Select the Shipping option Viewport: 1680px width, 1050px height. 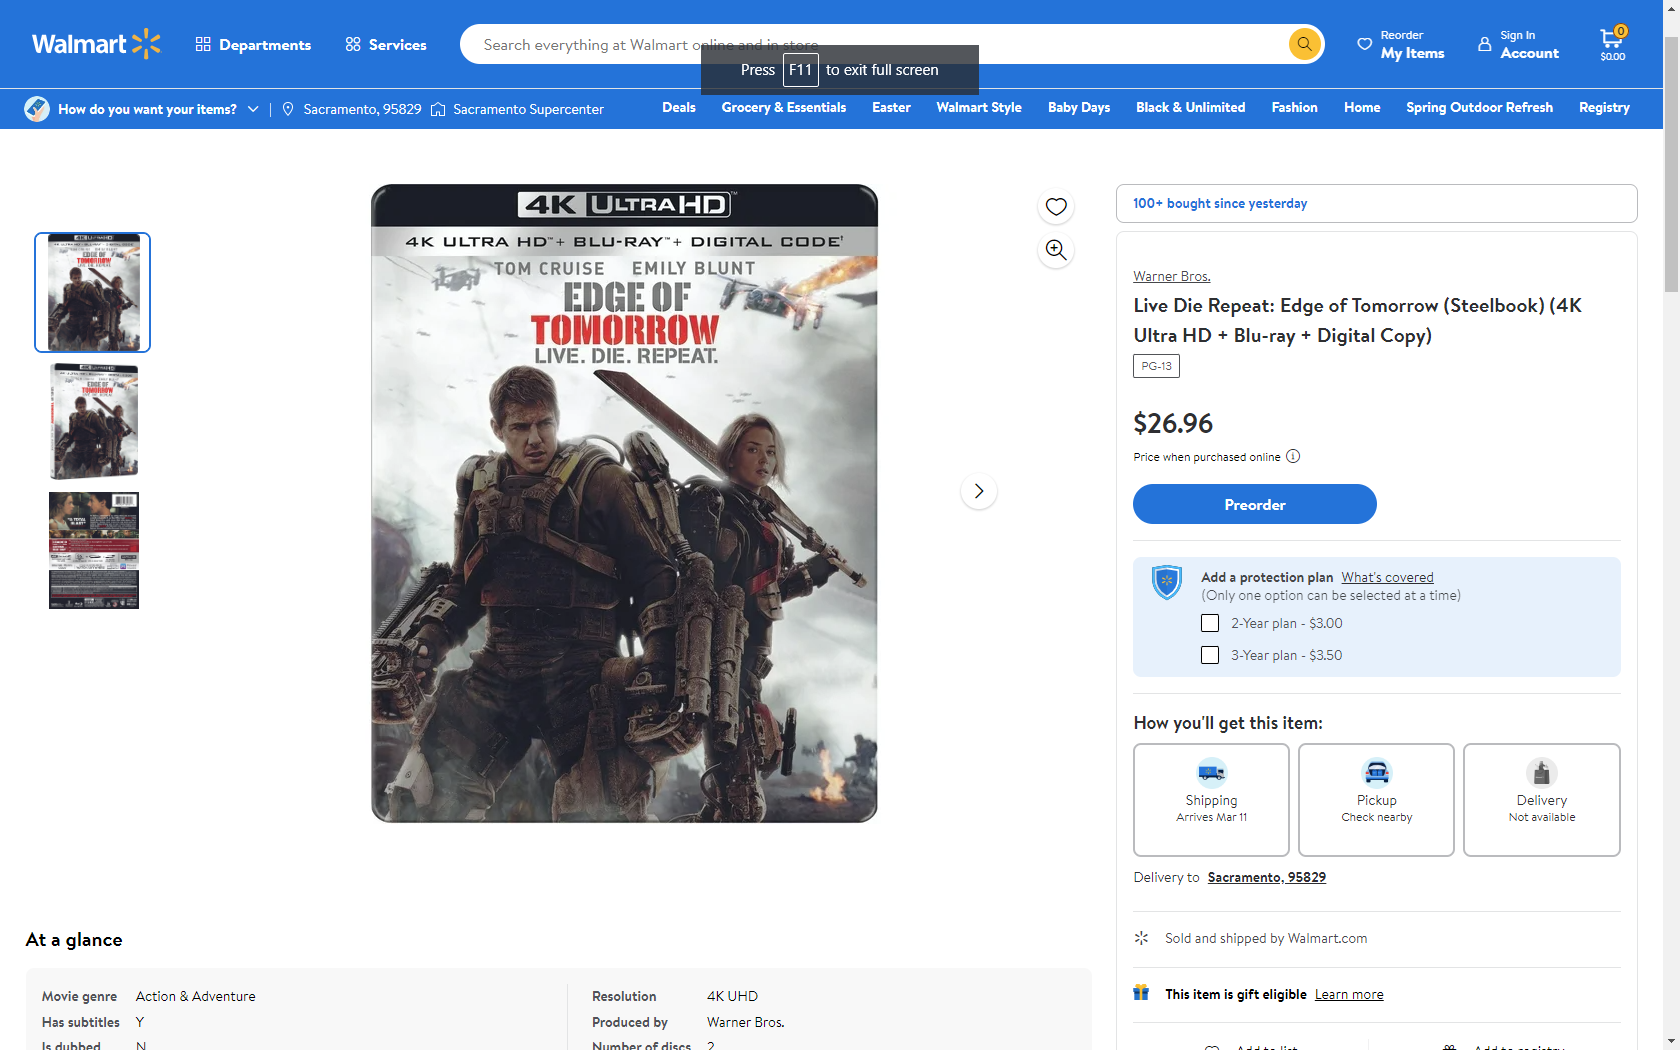pyautogui.click(x=1211, y=800)
